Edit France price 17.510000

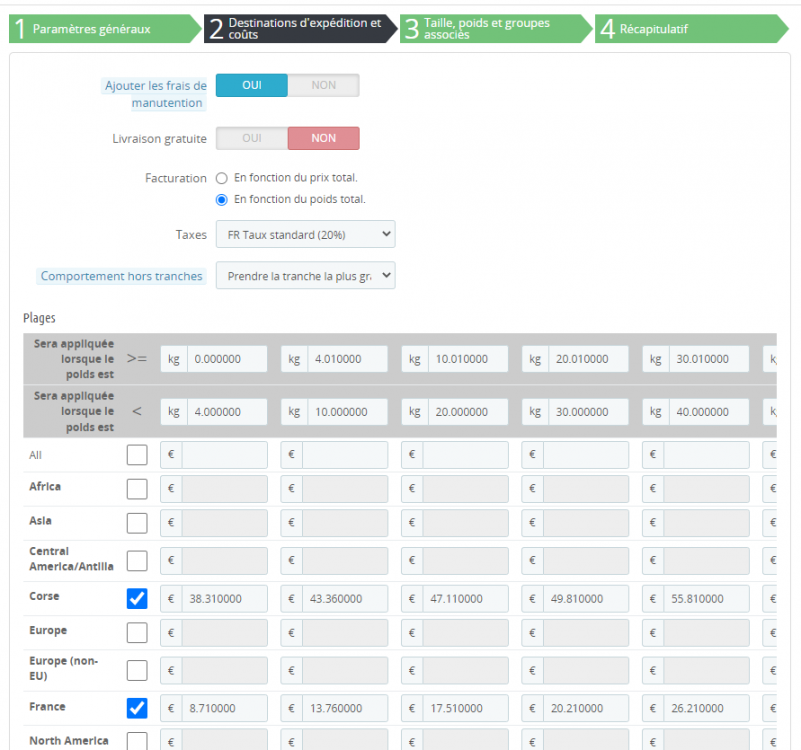465,708
